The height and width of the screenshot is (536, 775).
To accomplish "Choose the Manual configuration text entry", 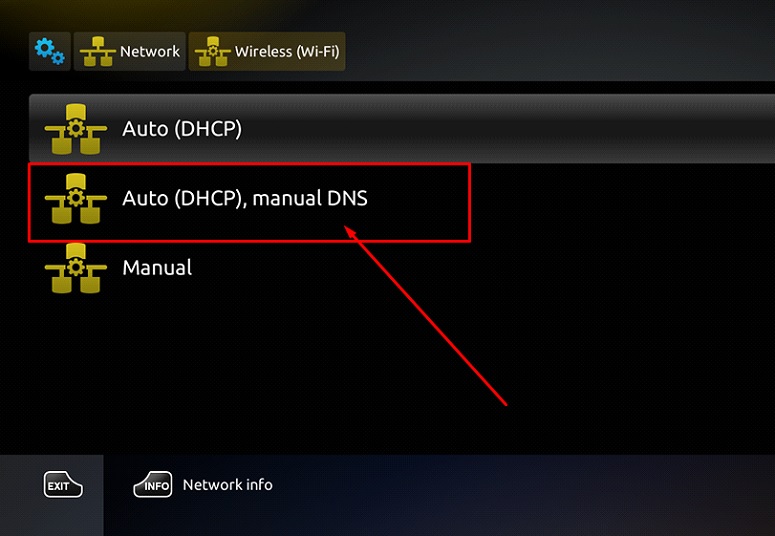I will (x=157, y=268).
